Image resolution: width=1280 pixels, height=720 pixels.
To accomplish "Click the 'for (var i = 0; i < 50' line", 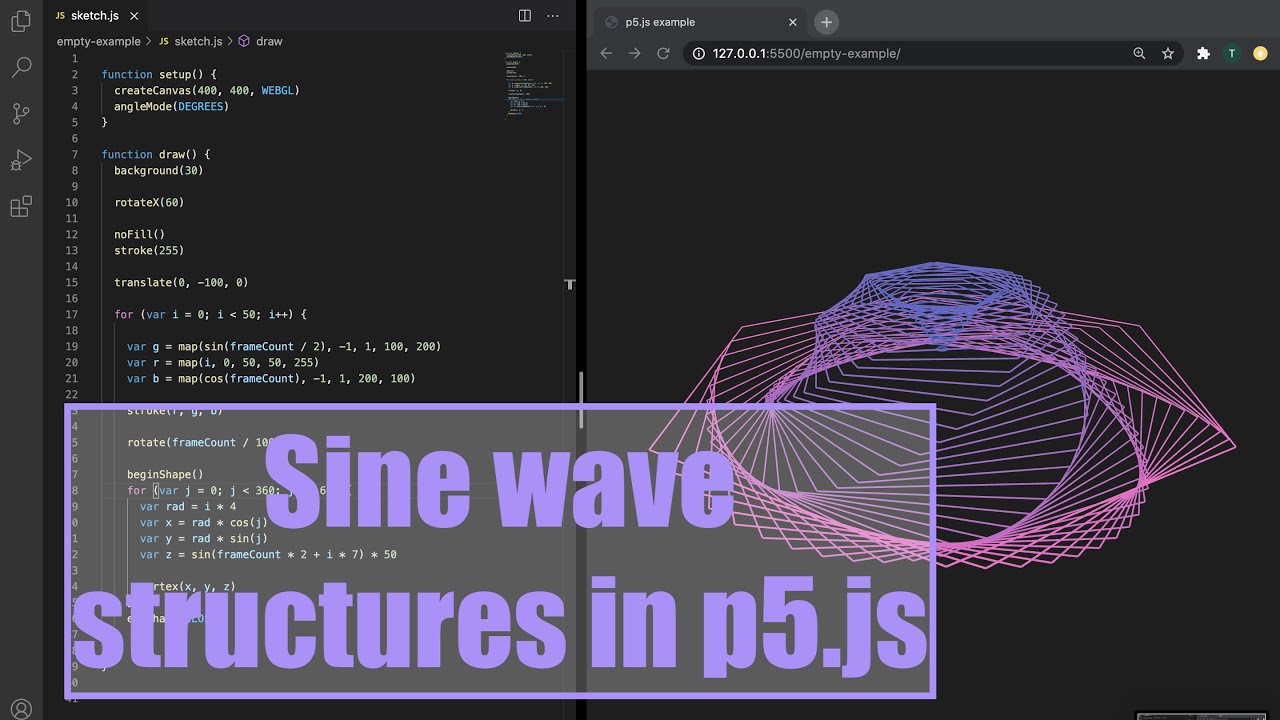I will tap(210, 314).
